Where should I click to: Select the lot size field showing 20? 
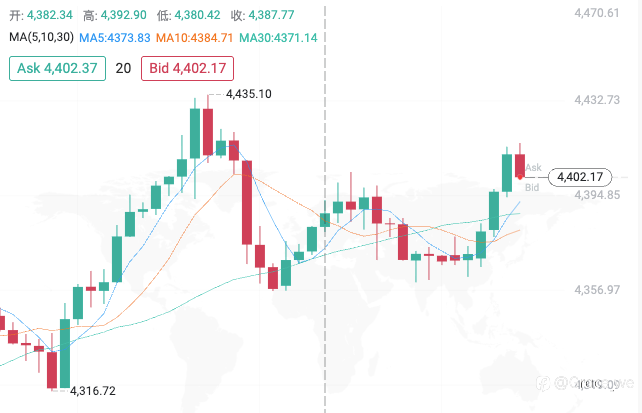(x=123, y=68)
